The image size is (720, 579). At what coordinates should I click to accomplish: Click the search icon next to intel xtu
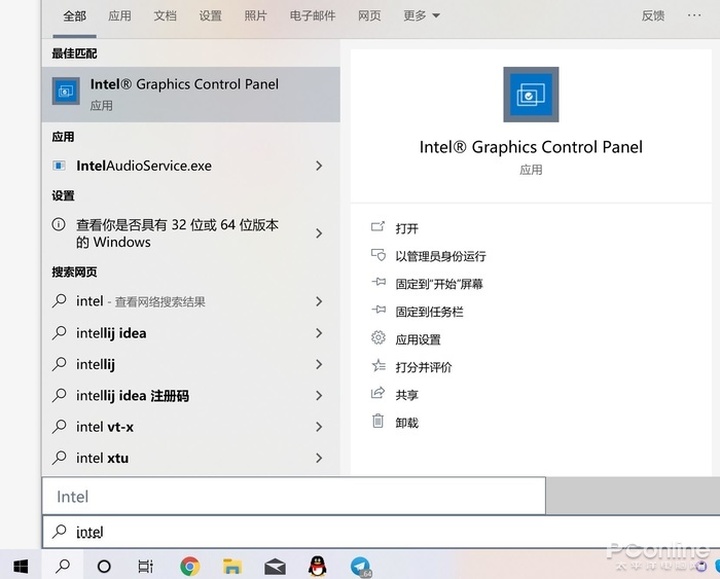tap(59, 458)
